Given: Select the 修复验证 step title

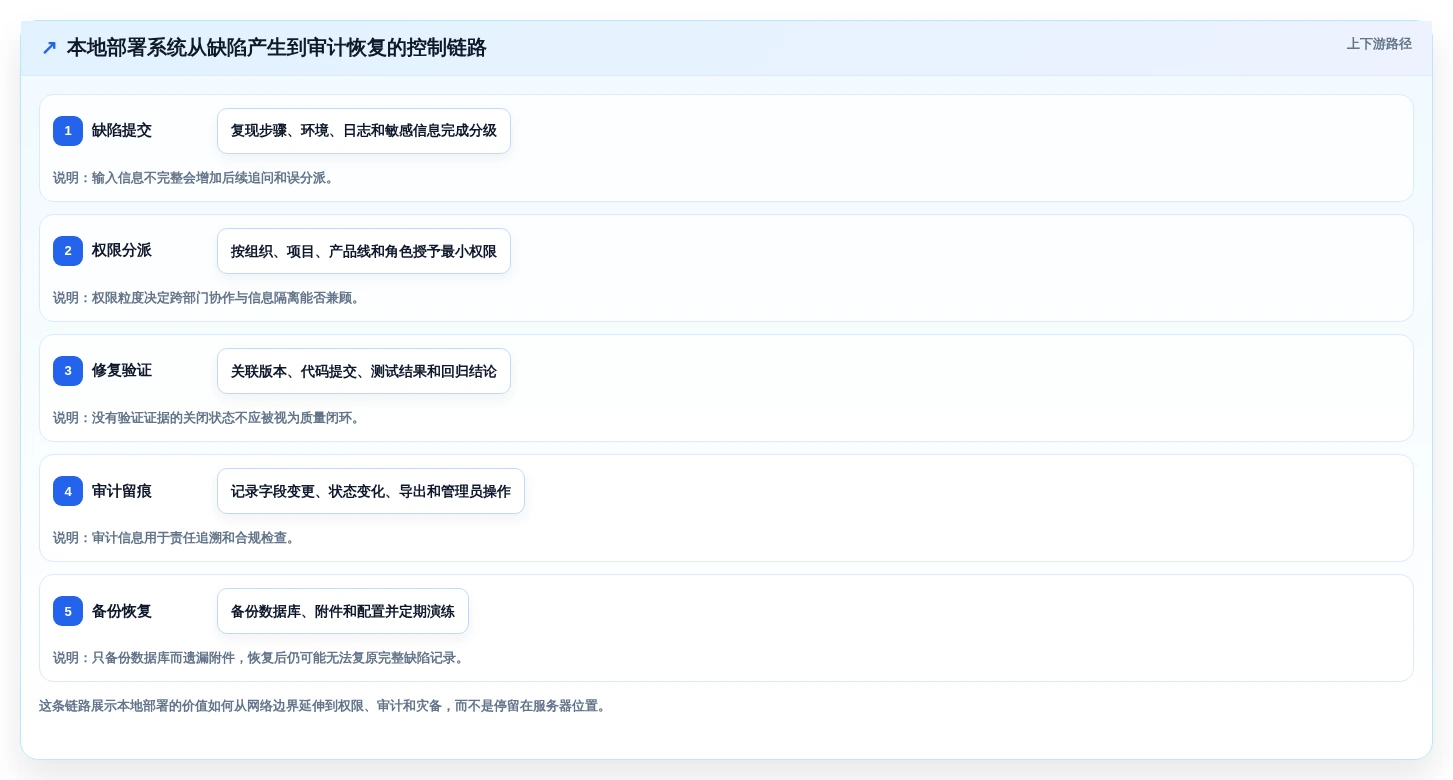Looking at the screenshot, I should [122, 371].
